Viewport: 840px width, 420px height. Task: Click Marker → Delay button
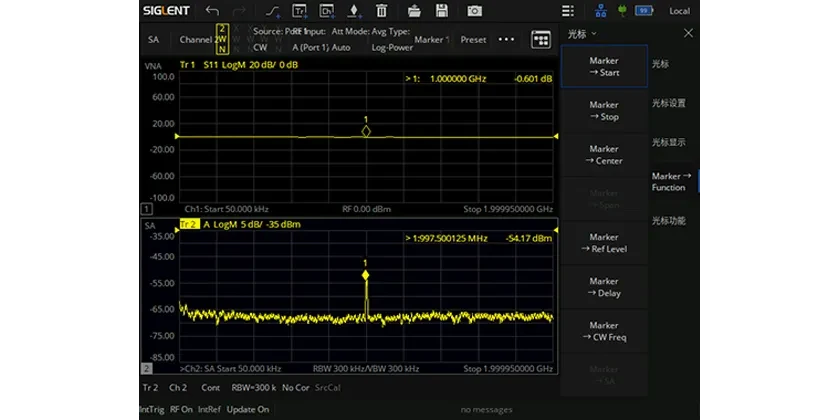coord(604,287)
